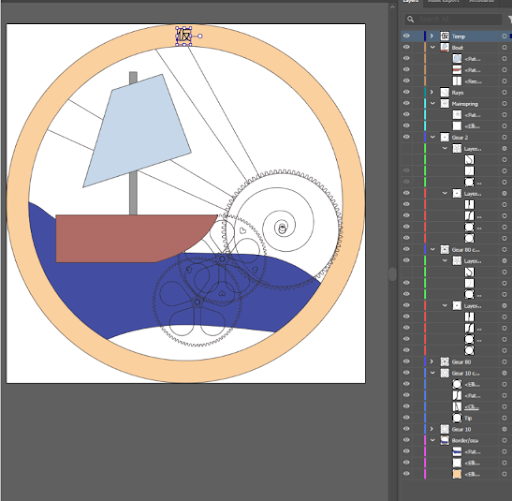The image size is (512, 501).
Task: Click the target circle for Gear 80 layer
Action: (504, 362)
